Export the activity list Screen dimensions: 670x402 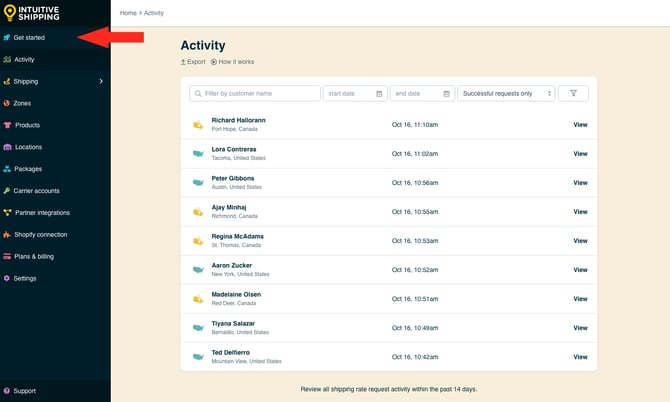(193, 62)
